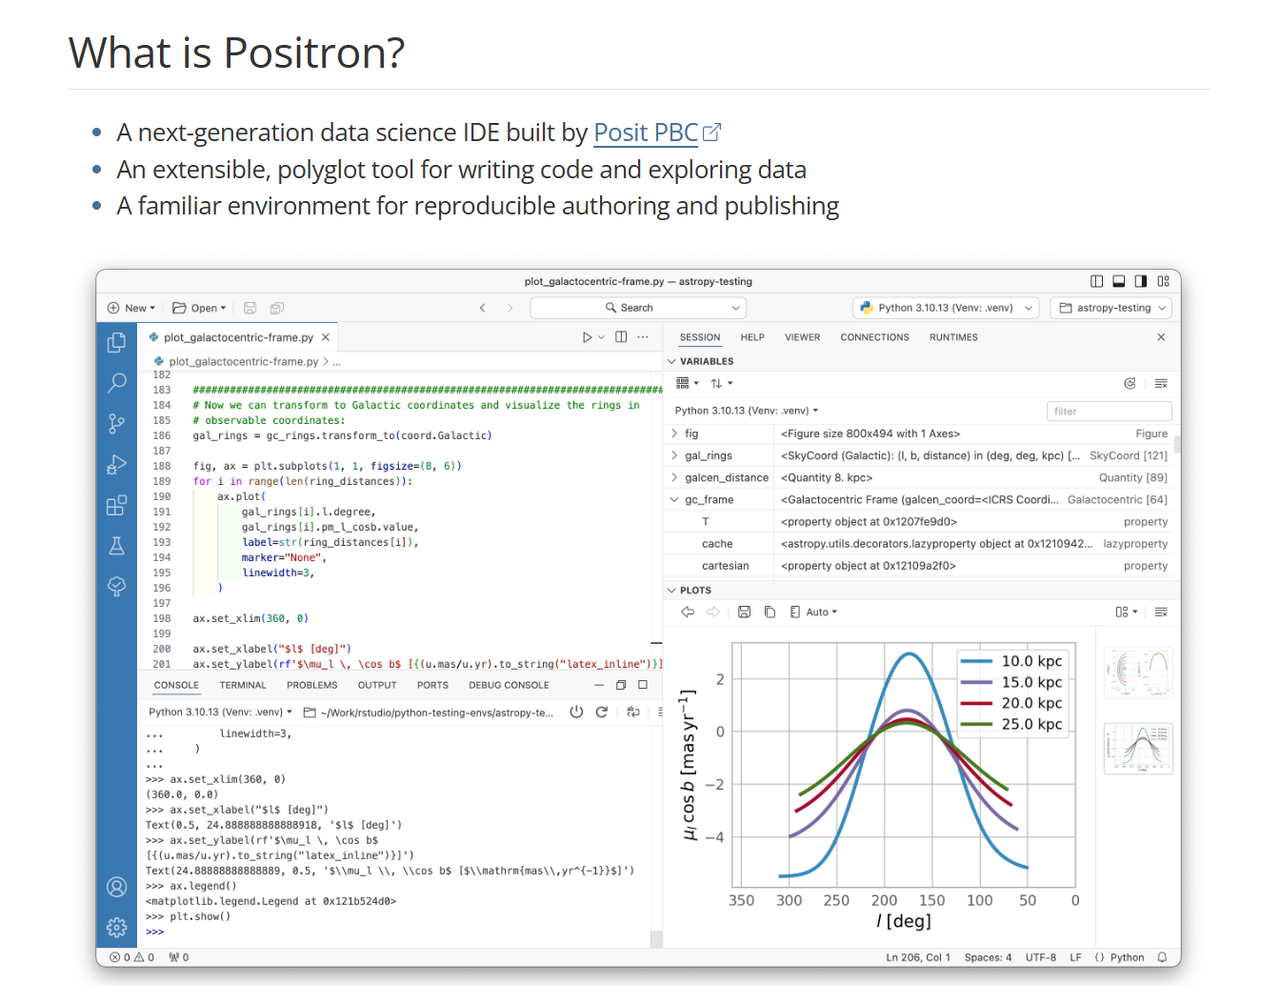Click the notifications bell in status bar
The height and width of the screenshot is (986, 1280).
[1162, 957]
